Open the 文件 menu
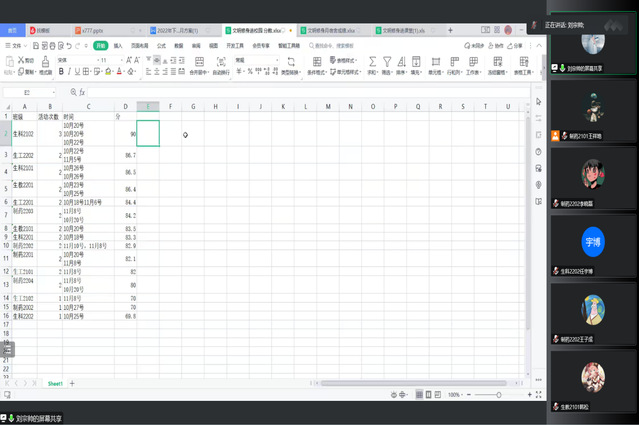 point(17,46)
